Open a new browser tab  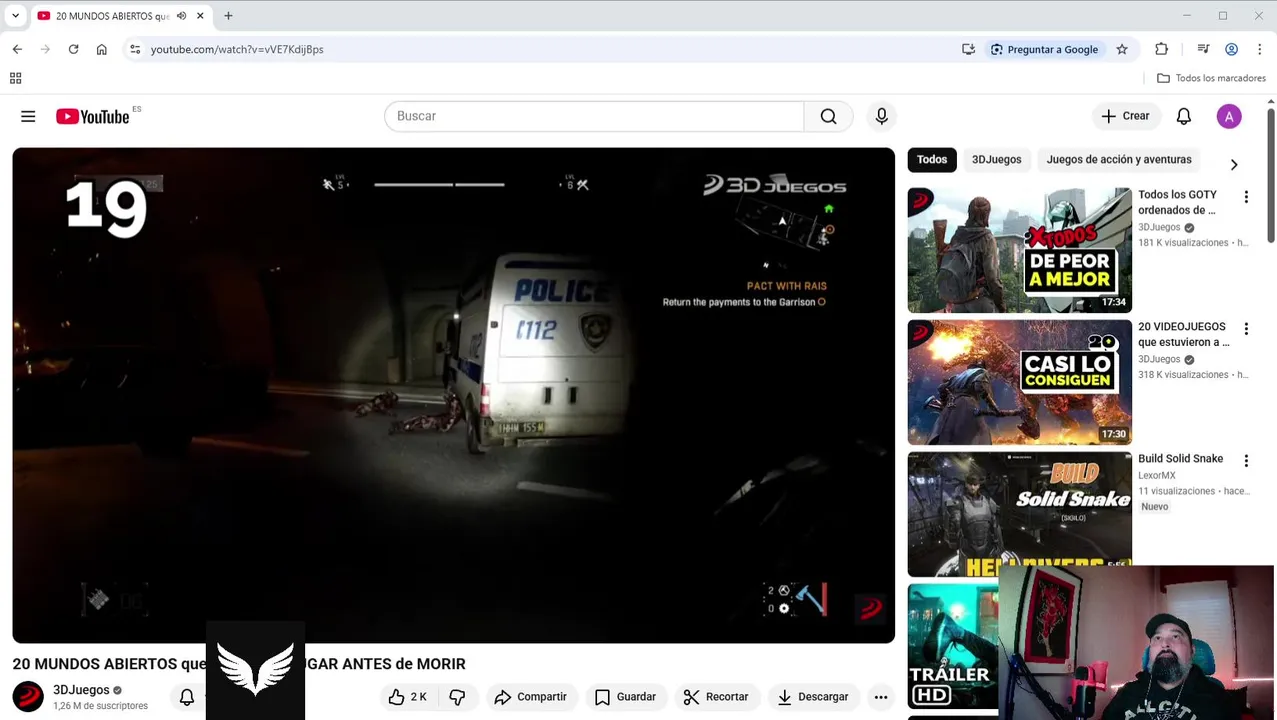click(x=228, y=16)
